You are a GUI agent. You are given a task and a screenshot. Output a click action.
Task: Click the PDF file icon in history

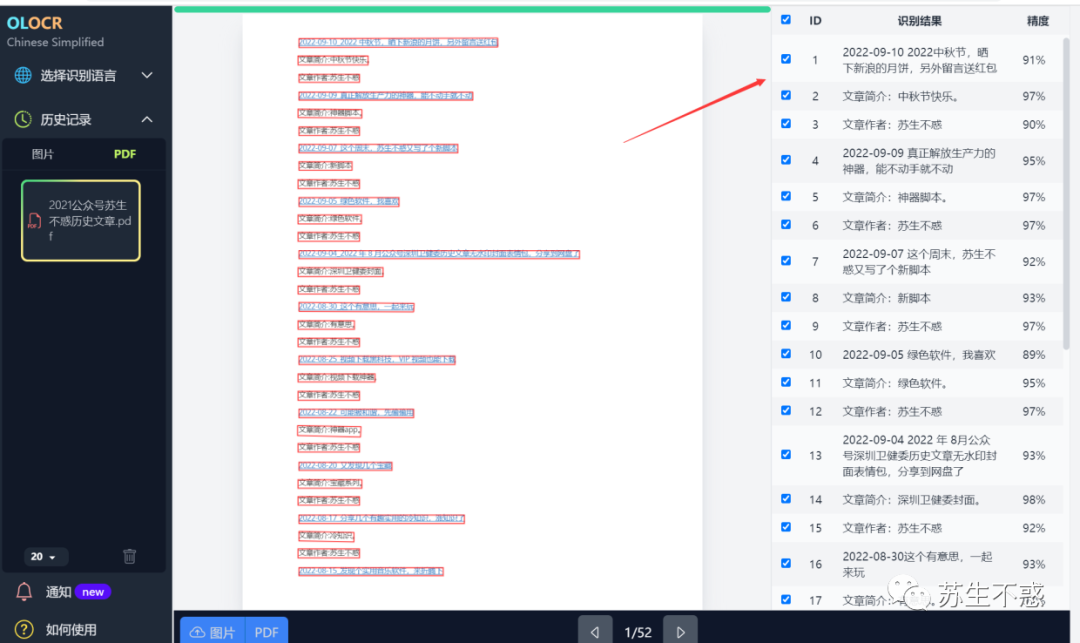[x=34, y=221]
